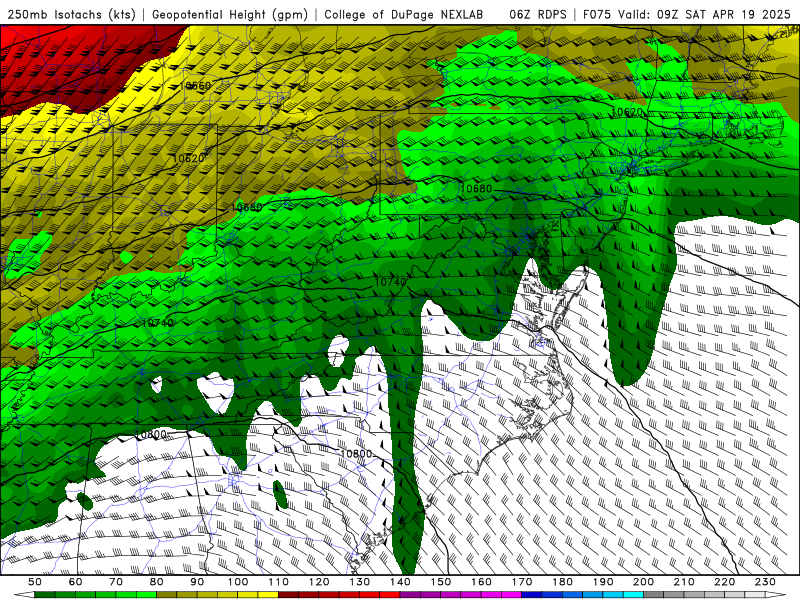Click the 'College of DuPage NEXLAB' text

pyautogui.click(x=404, y=14)
